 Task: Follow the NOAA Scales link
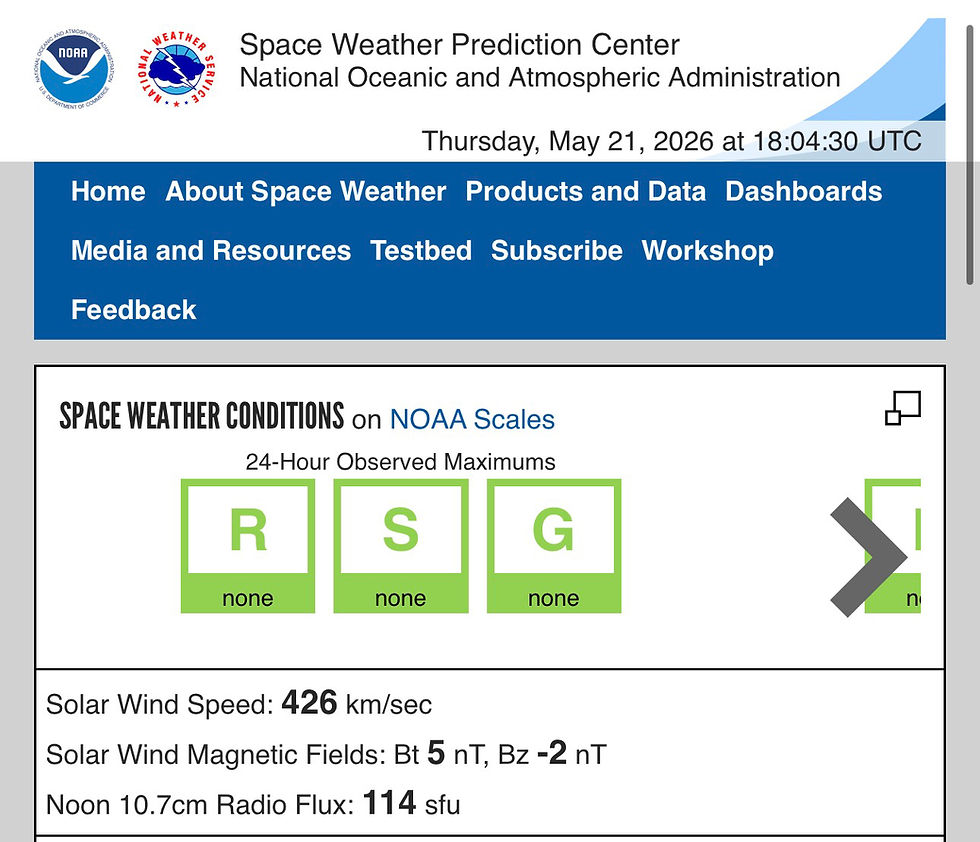click(x=472, y=419)
